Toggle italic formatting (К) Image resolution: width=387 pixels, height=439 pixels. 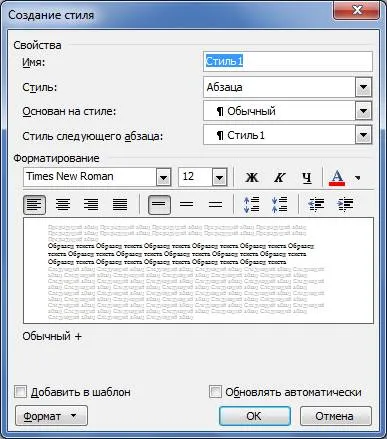pyautogui.click(x=279, y=177)
